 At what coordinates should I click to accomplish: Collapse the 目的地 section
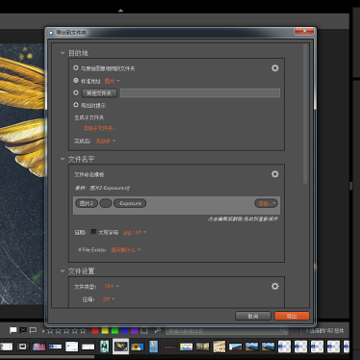[62, 53]
